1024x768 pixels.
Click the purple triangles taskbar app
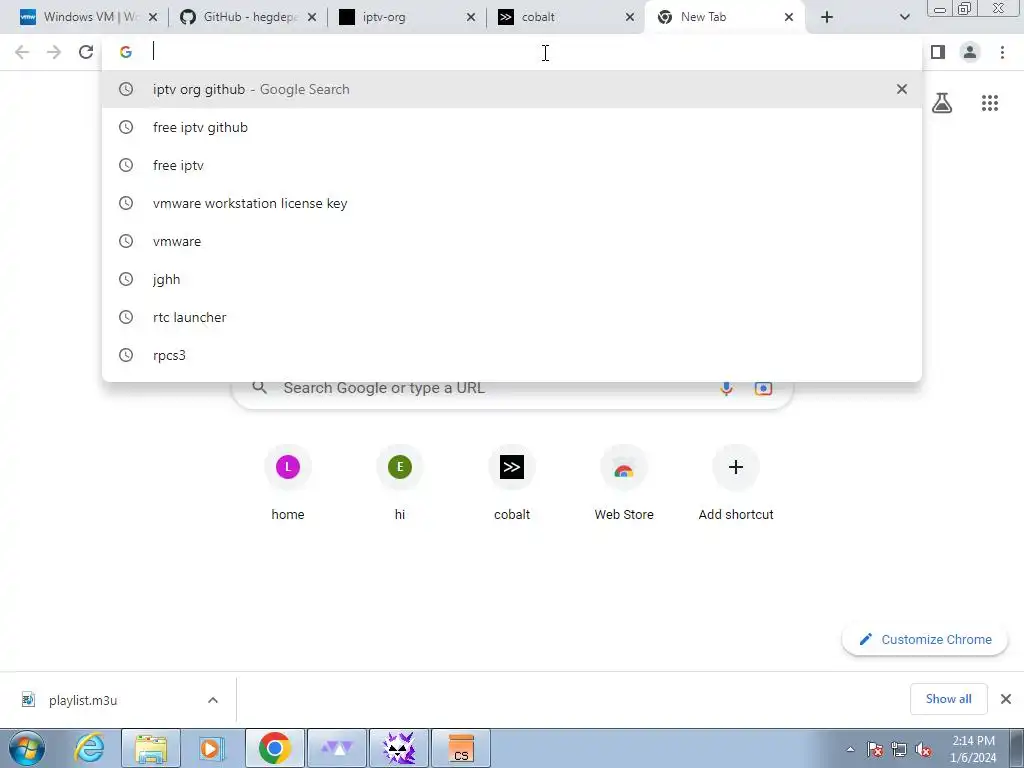[x=337, y=748]
